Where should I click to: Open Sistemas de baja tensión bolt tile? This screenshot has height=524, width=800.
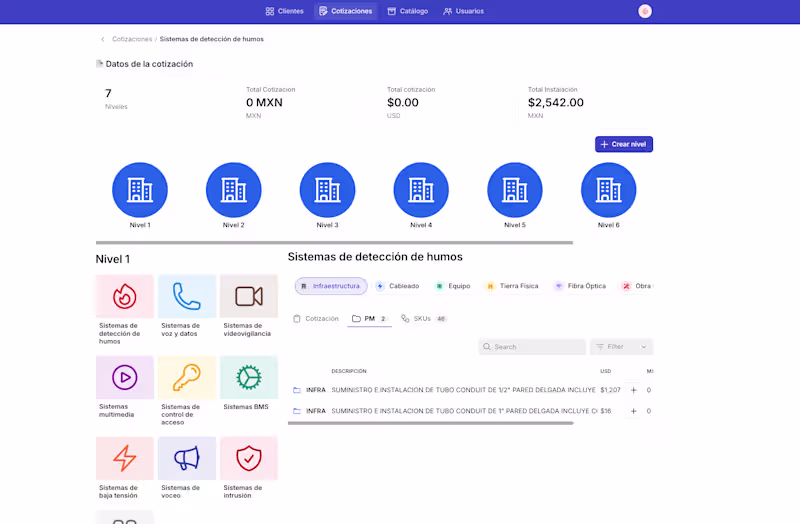click(x=124, y=458)
